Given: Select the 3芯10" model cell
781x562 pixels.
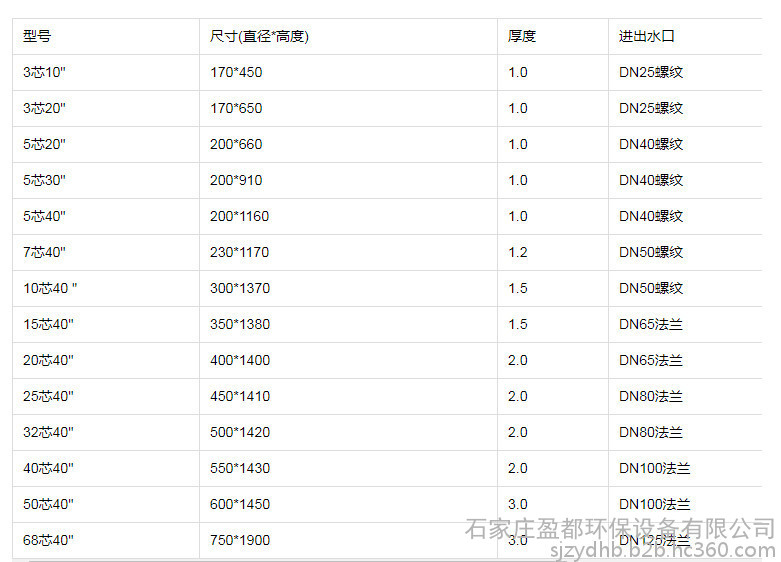Looking at the screenshot, I should coord(45,72).
